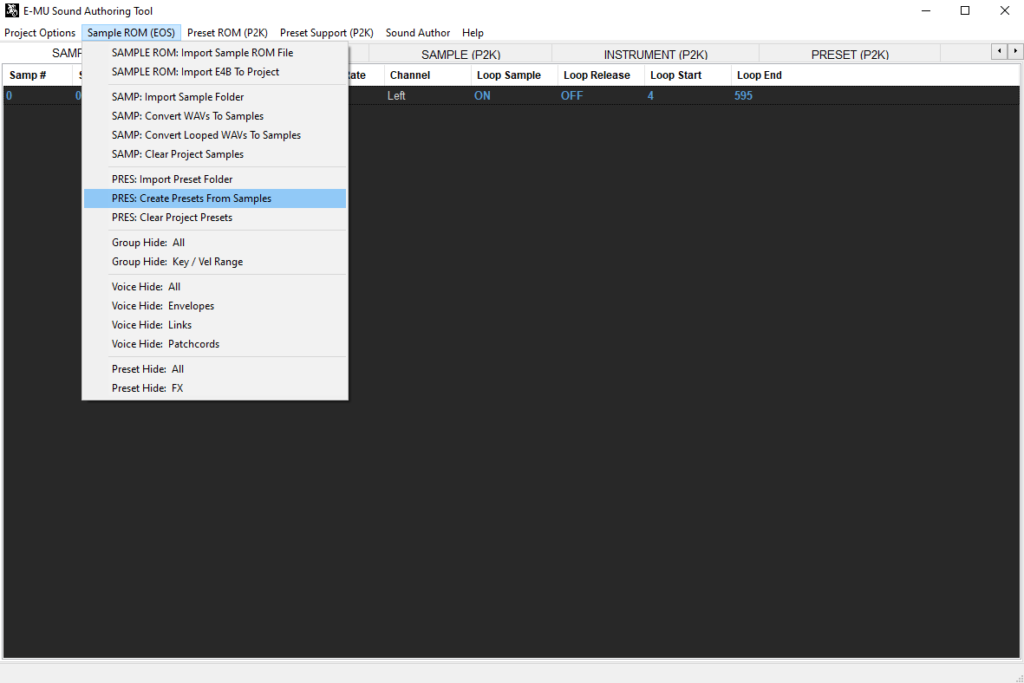Click the Channel column header

[x=428, y=75]
